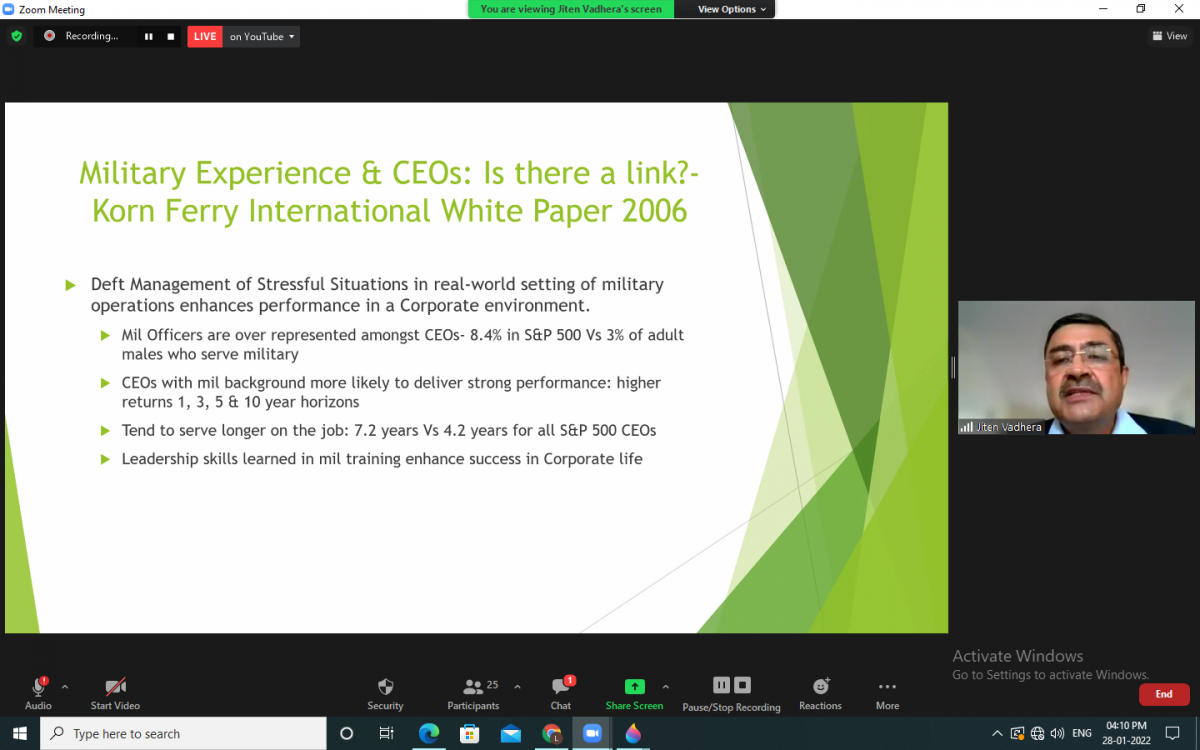Expand share screen options arrow

point(666,687)
